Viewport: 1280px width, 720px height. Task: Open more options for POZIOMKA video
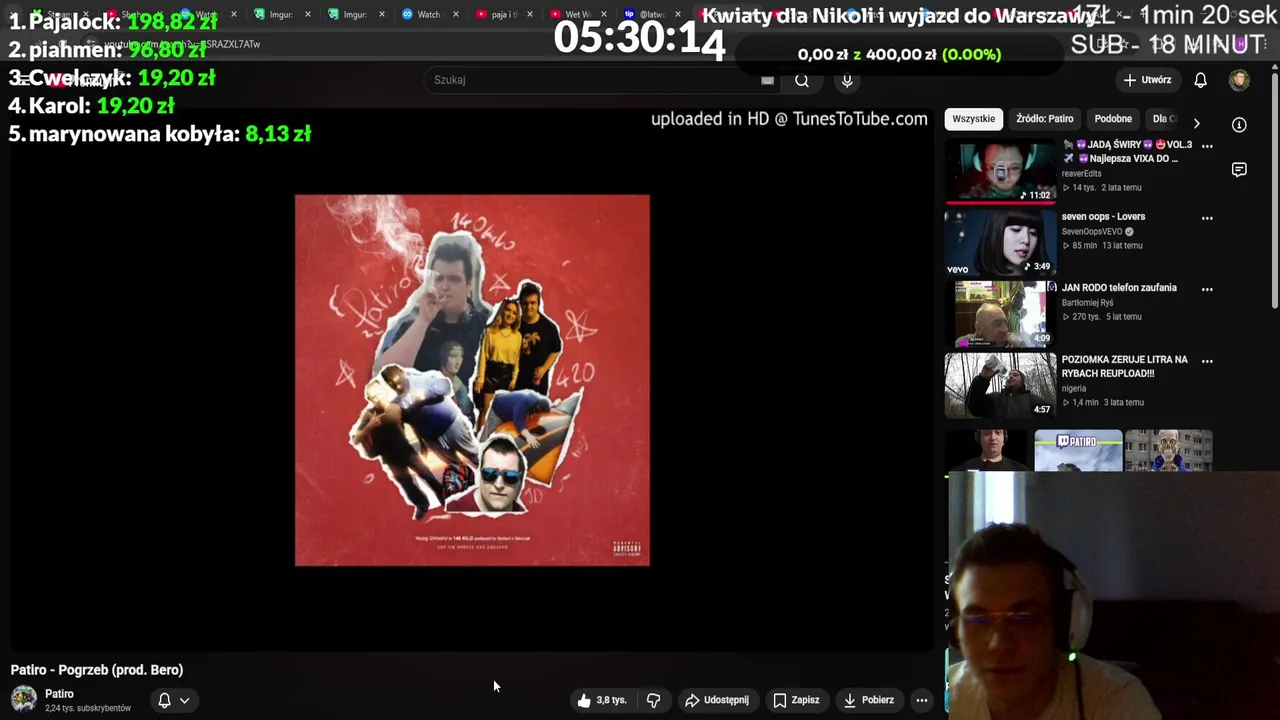click(1207, 361)
